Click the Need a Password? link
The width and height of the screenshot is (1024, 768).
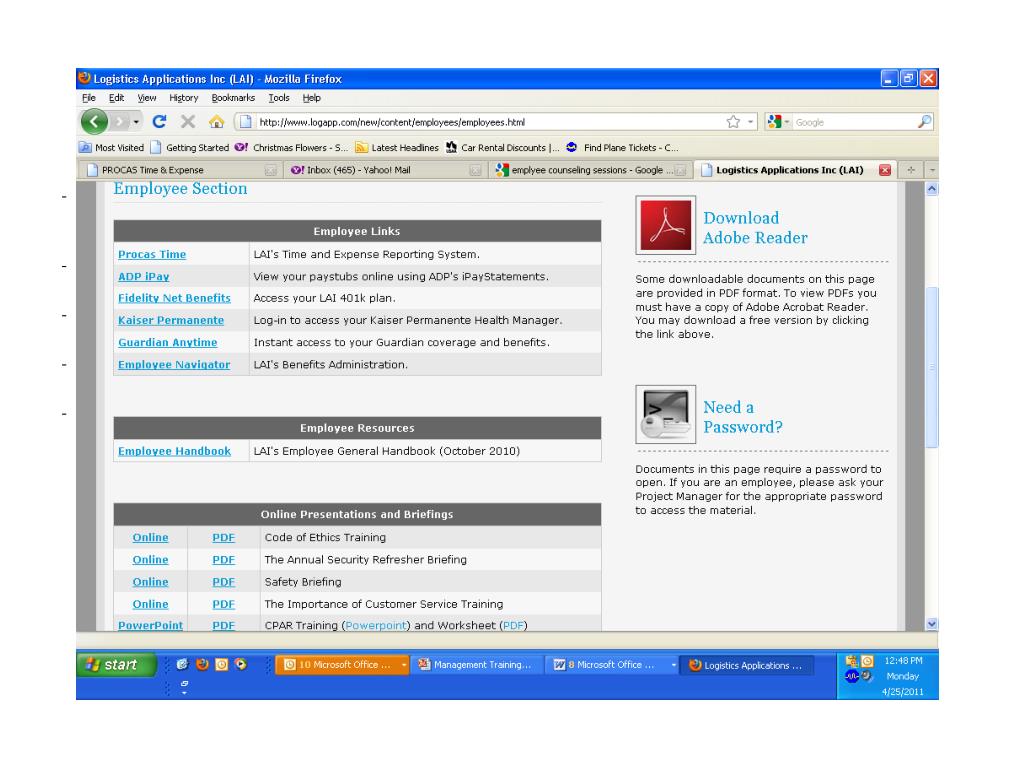[743, 417]
